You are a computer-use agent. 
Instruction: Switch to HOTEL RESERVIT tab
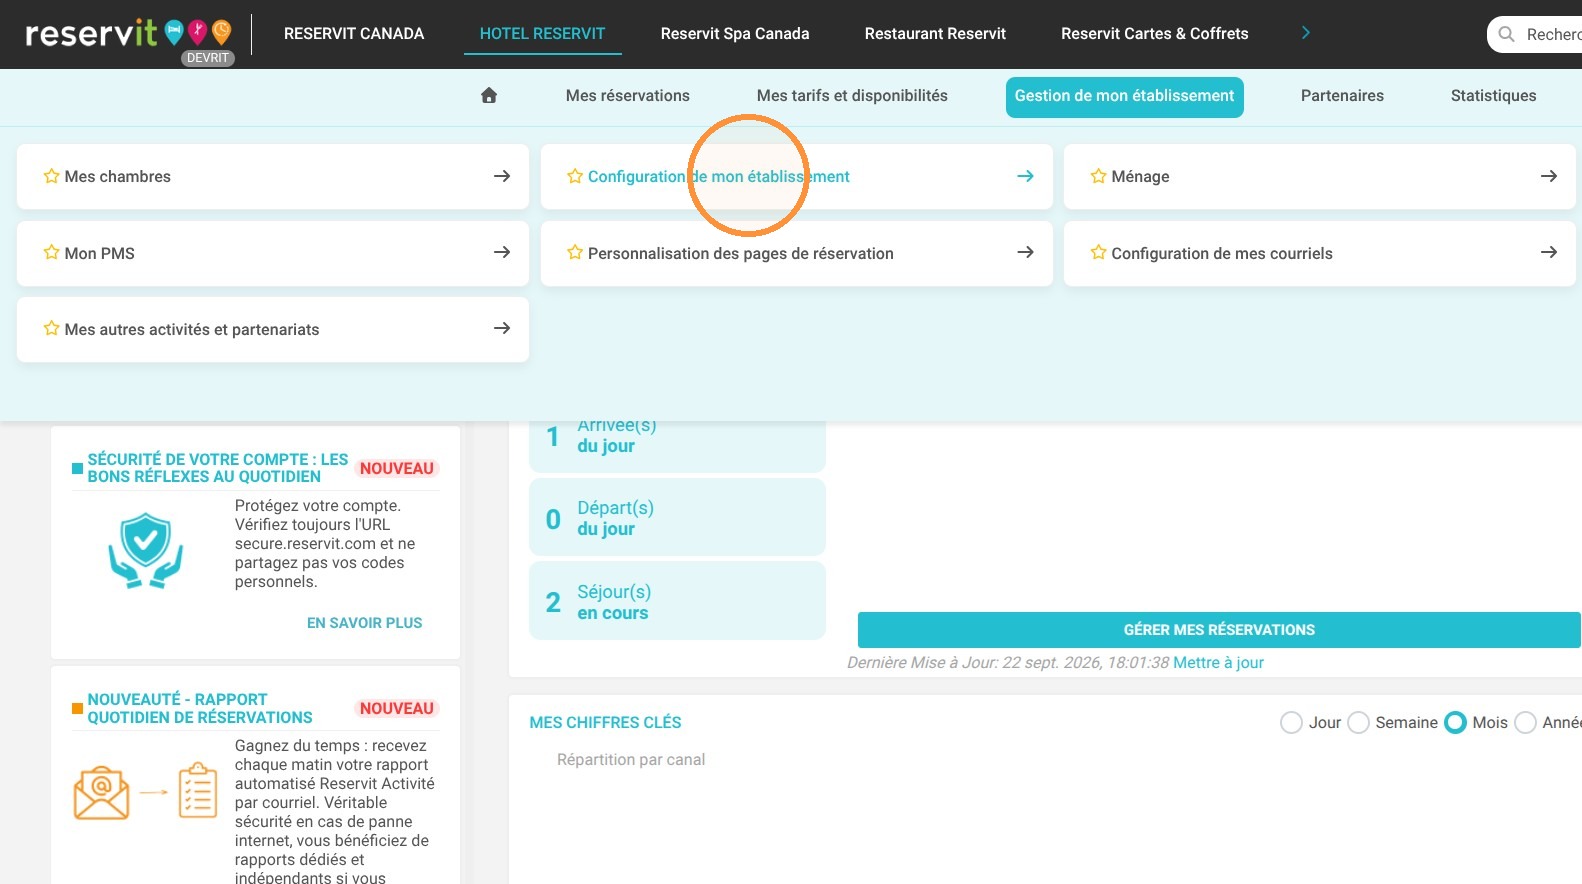click(542, 34)
